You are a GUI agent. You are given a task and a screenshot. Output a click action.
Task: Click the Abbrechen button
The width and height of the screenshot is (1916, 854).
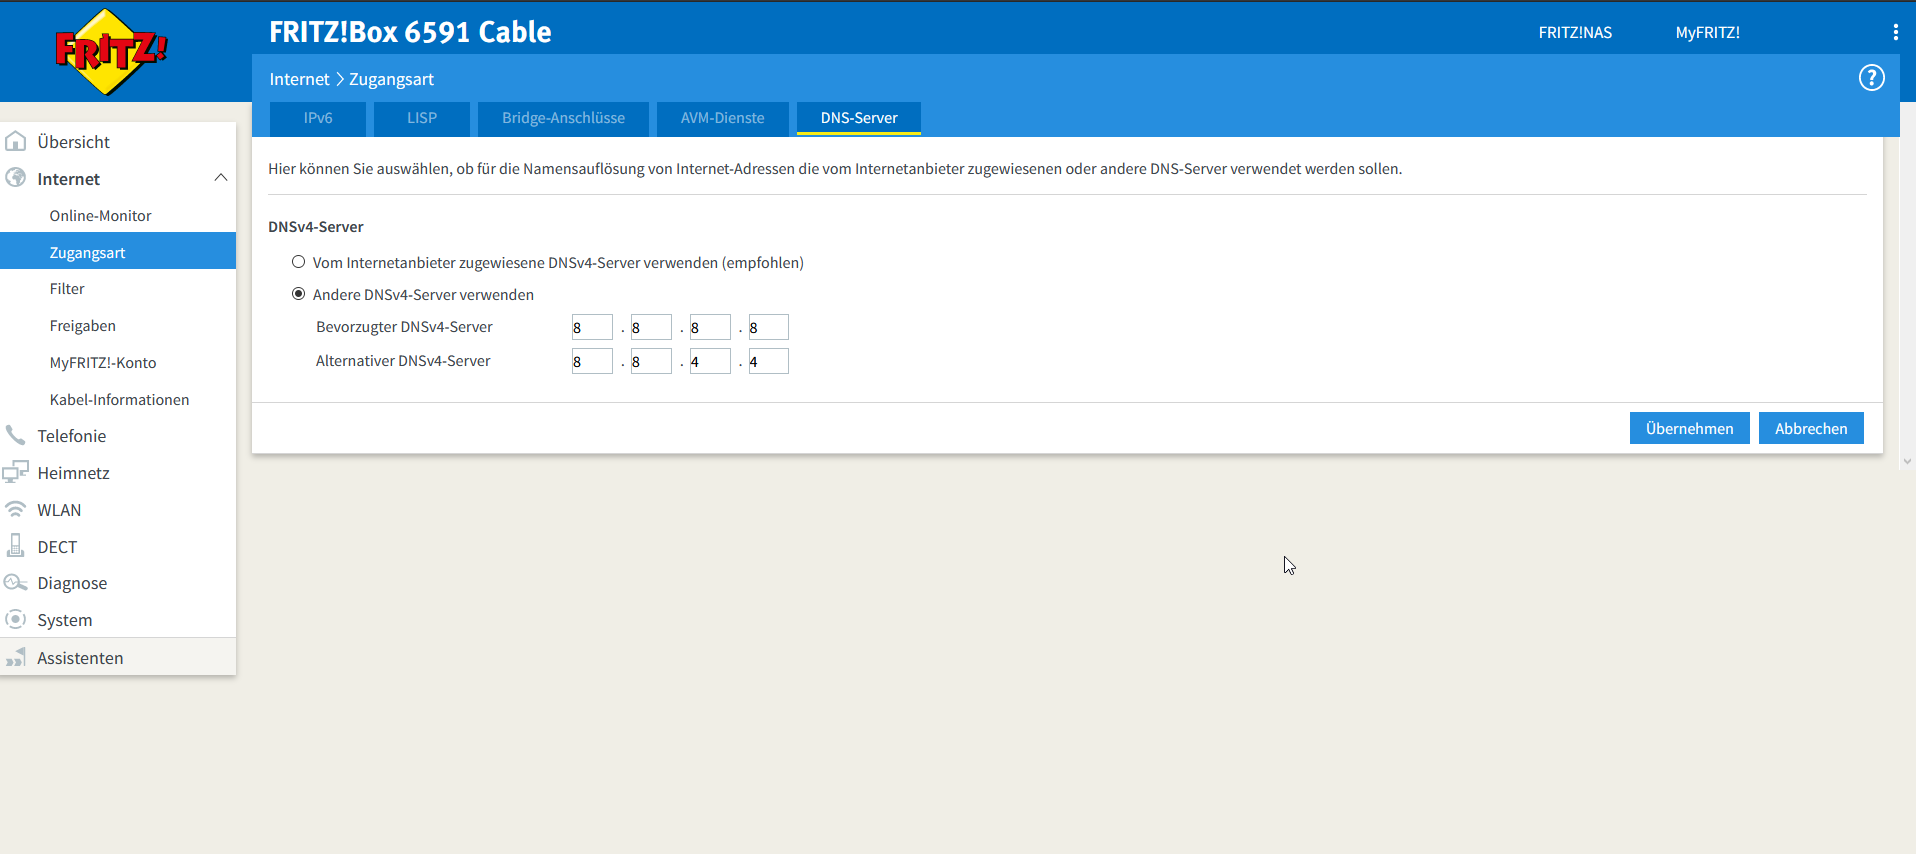click(x=1811, y=428)
